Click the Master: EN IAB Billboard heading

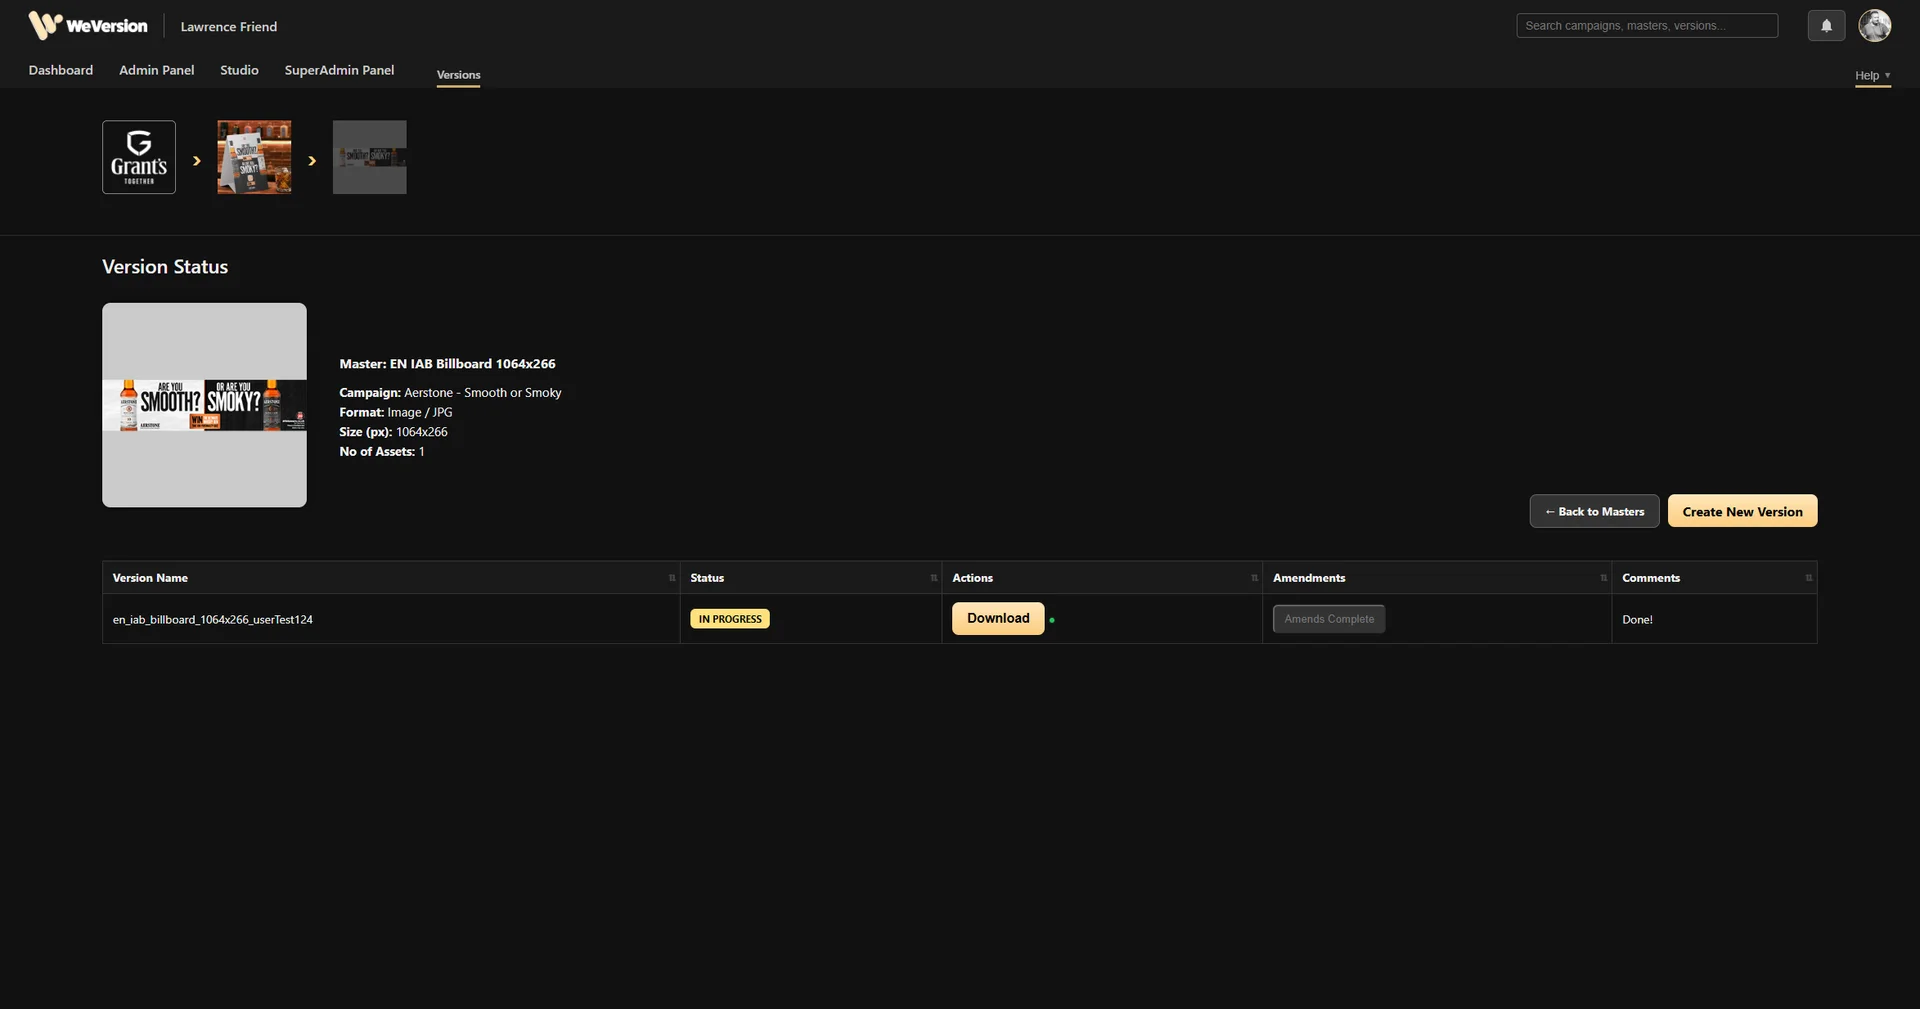coord(447,364)
